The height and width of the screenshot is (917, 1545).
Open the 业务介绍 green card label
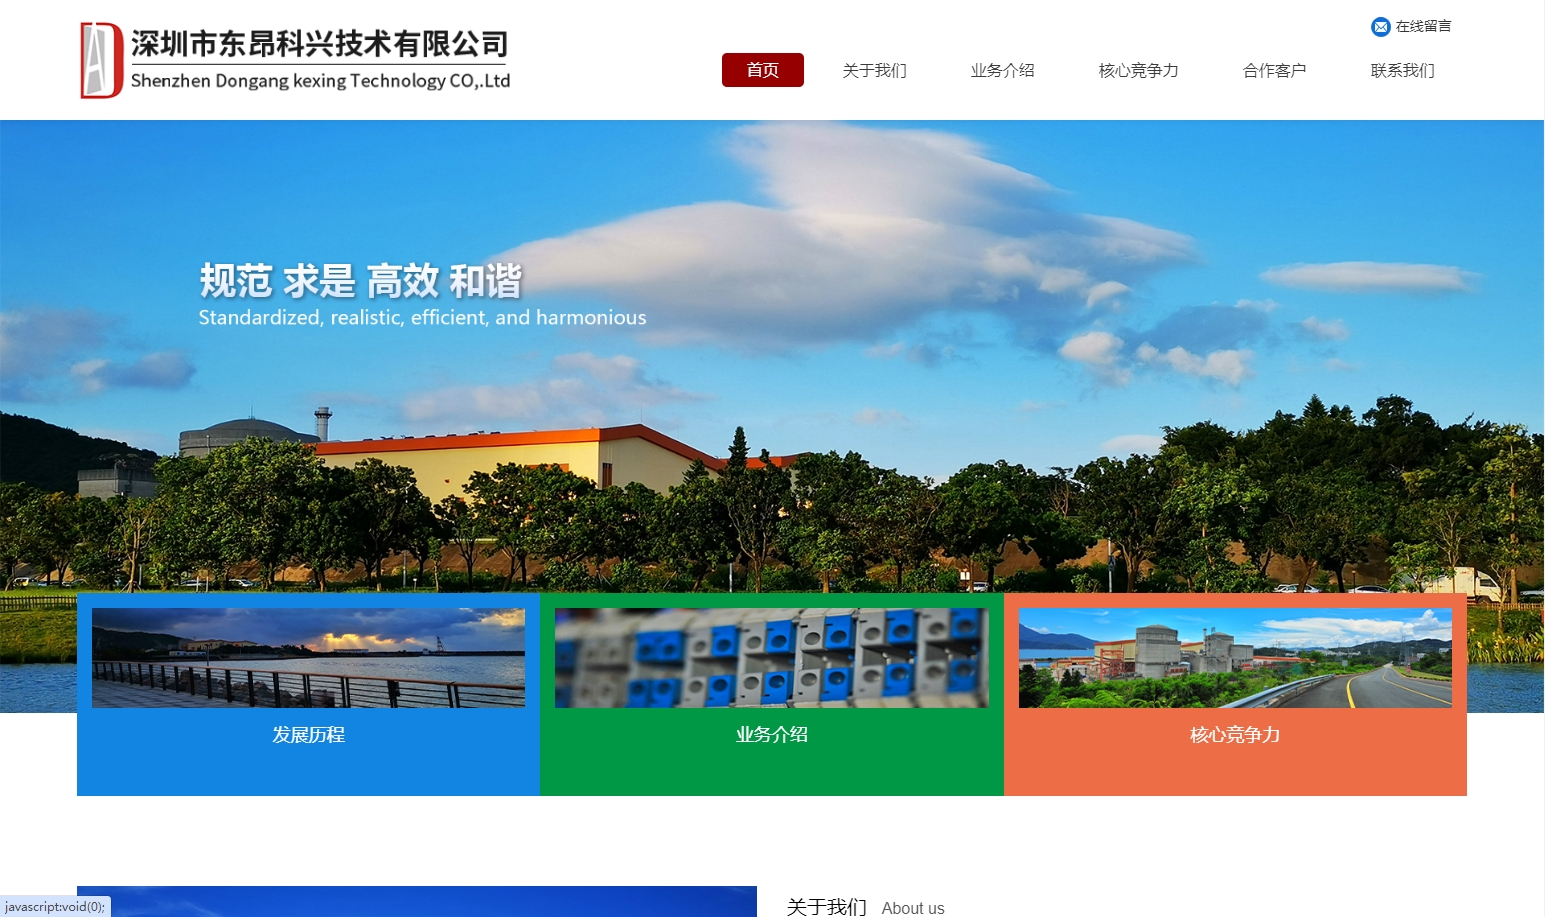point(771,735)
